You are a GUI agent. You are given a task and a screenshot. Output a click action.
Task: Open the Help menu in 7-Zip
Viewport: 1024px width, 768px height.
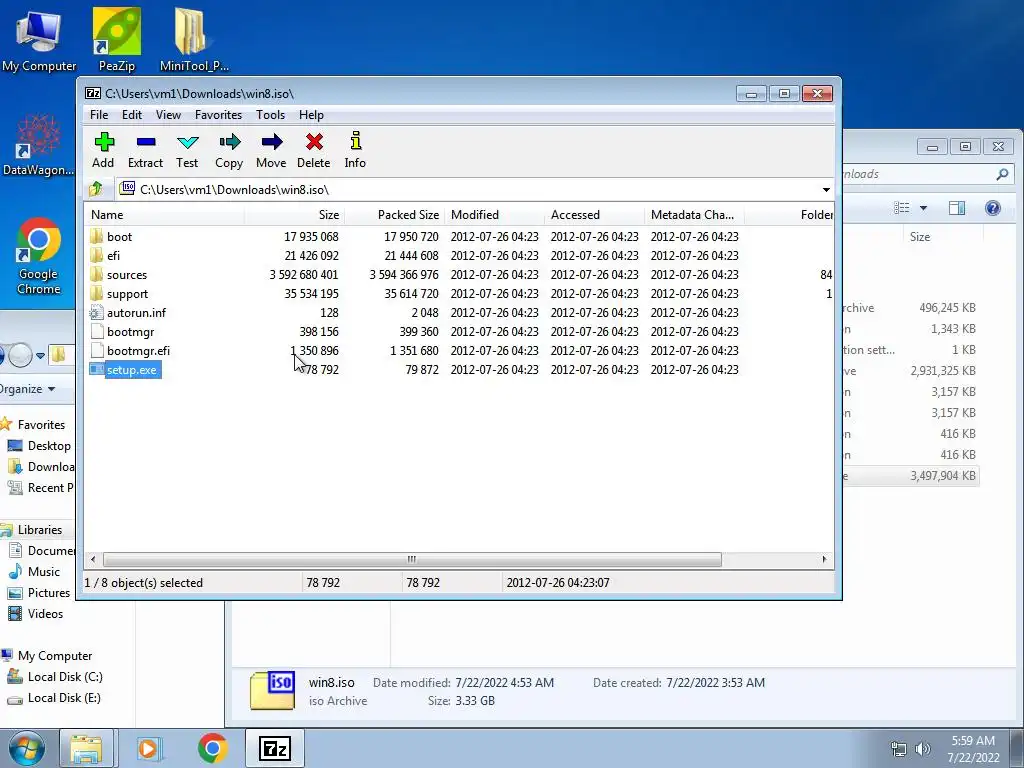[x=312, y=115]
